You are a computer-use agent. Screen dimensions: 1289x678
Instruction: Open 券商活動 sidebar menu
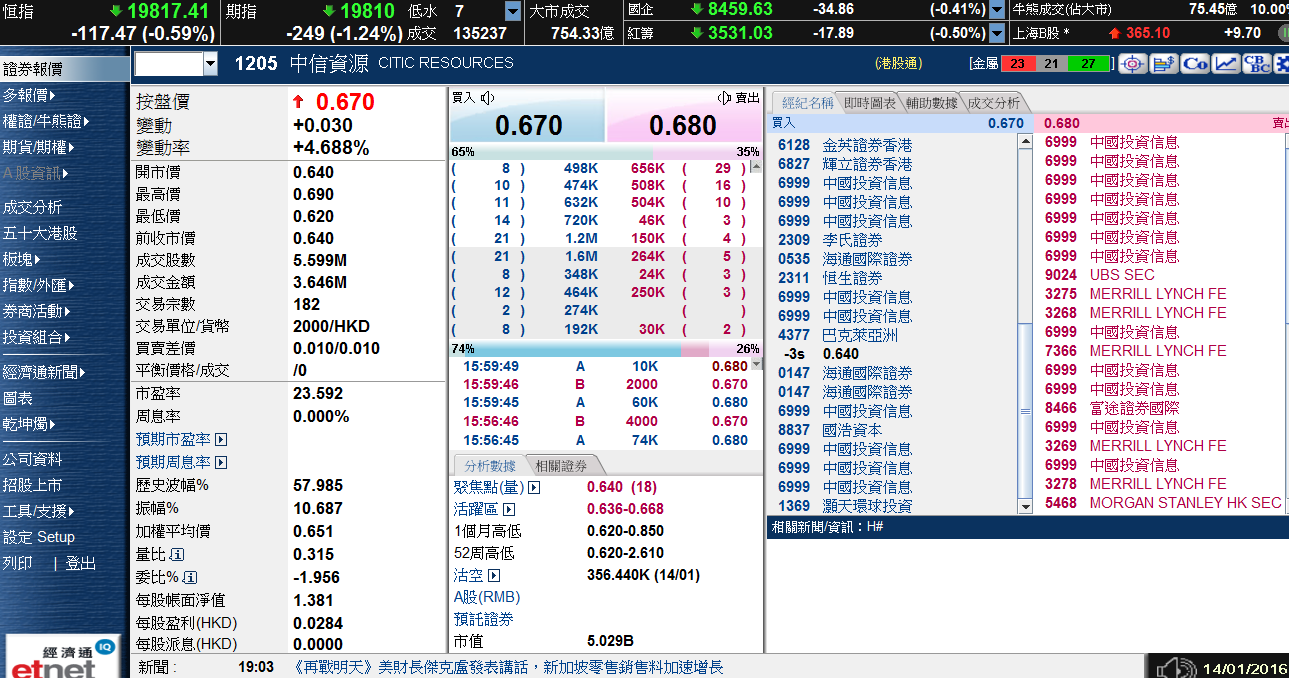pos(36,311)
